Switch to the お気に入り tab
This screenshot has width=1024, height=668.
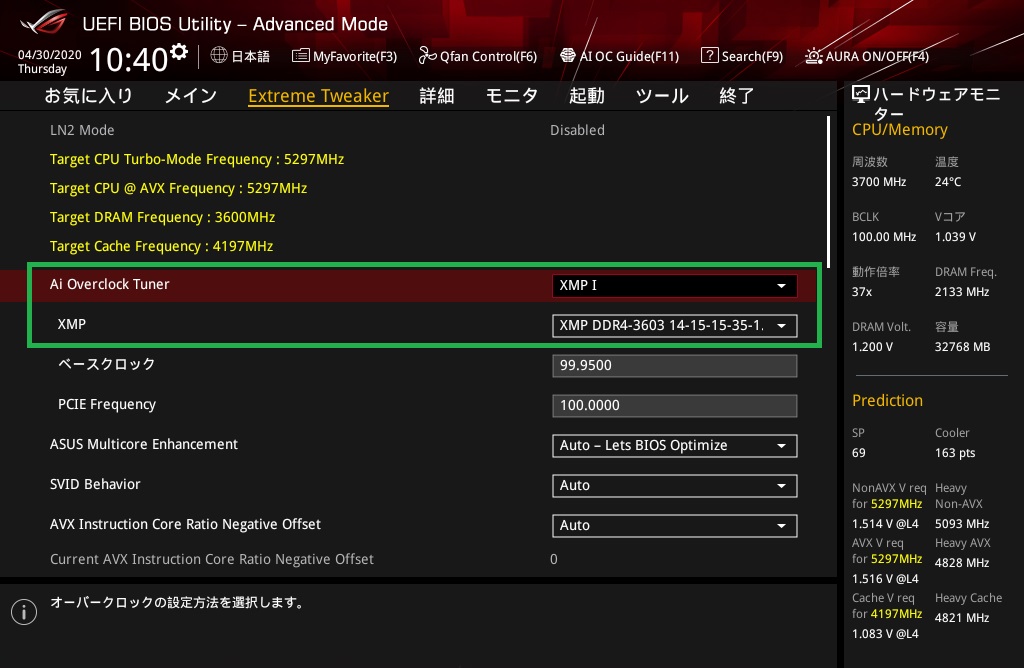(88, 96)
